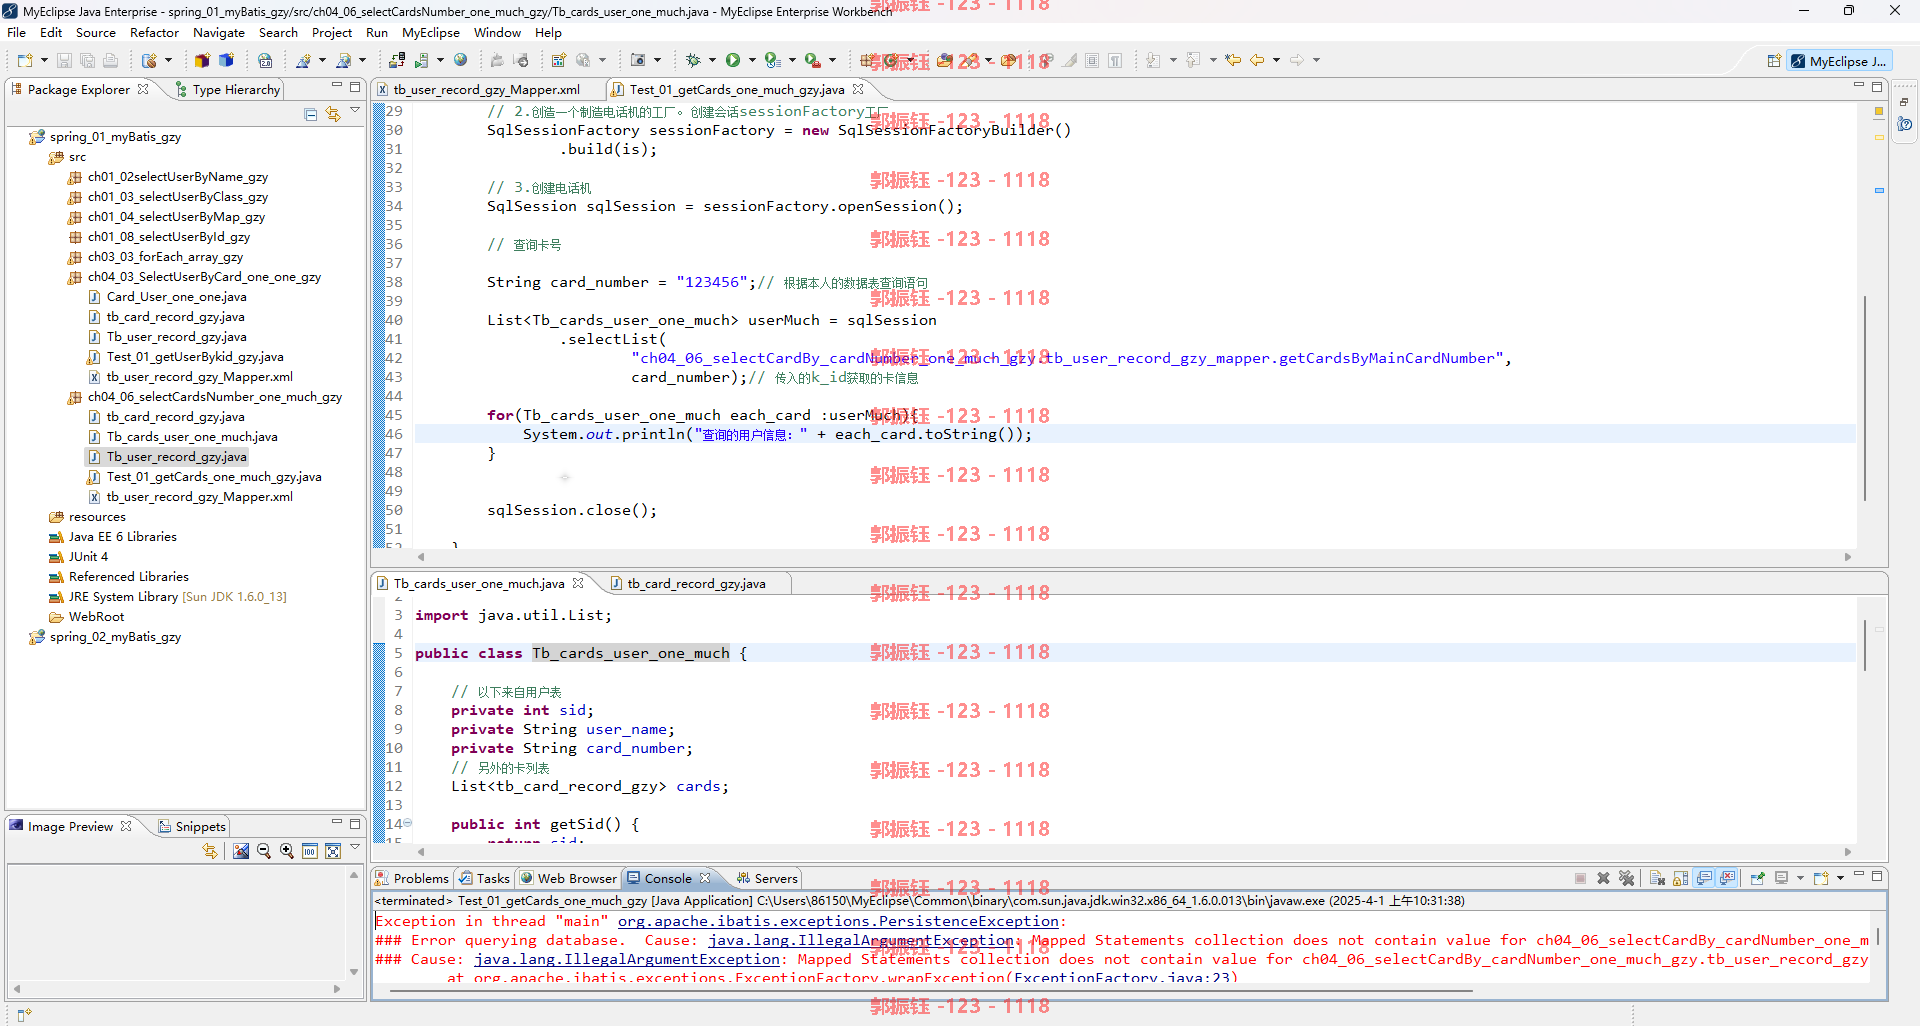Click the Debug bug toolbar icon
This screenshot has height=1026, width=1920.
pos(693,61)
